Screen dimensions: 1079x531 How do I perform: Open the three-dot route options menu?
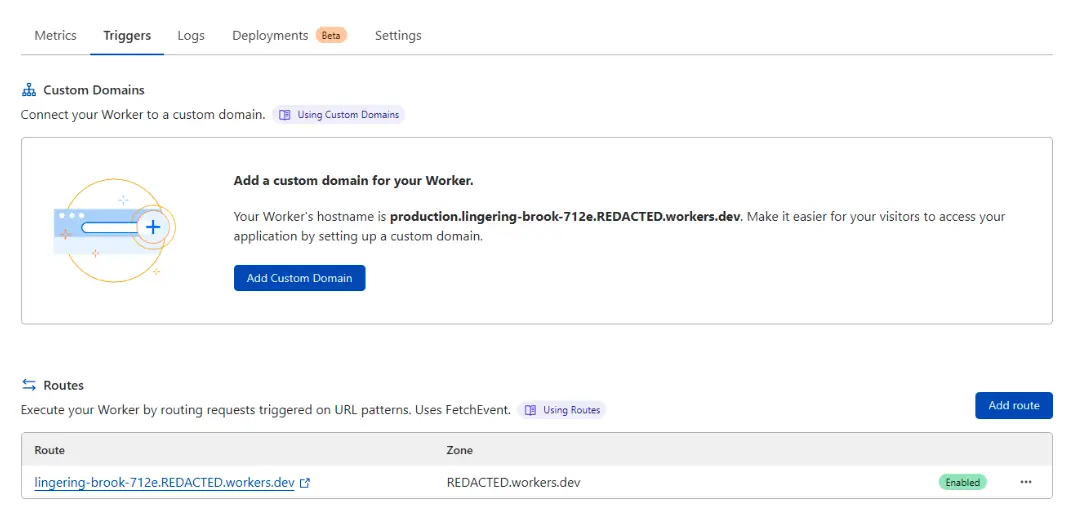(x=1026, y=482)
